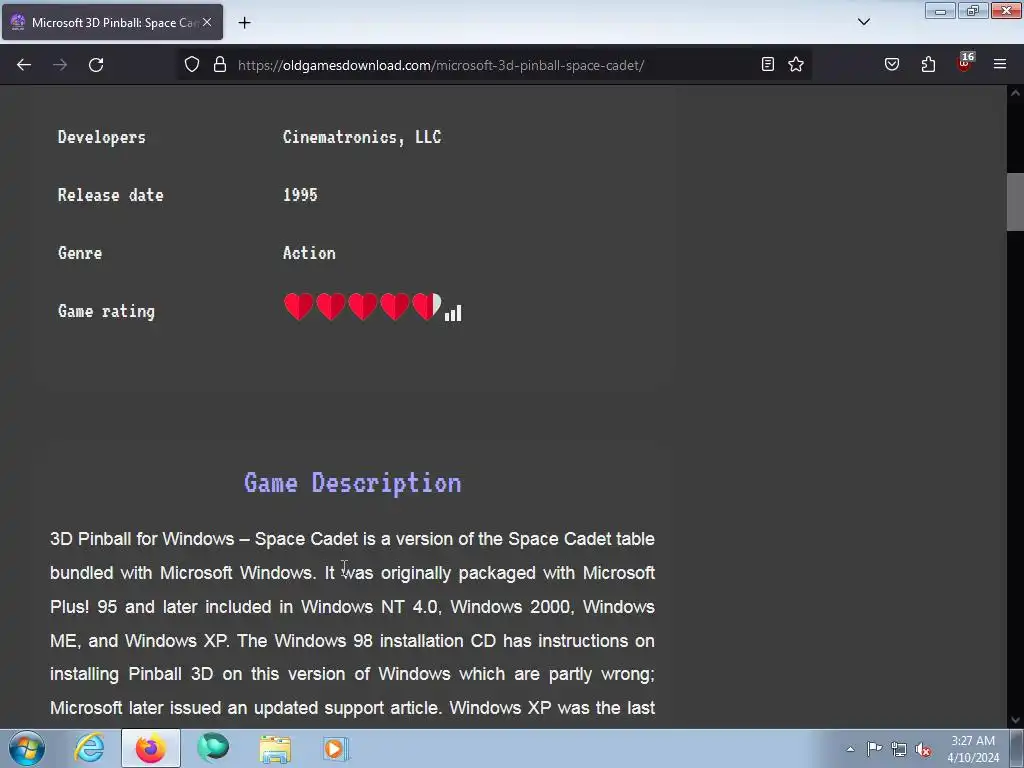Click the address bar URL field

(x=493, y=65)
